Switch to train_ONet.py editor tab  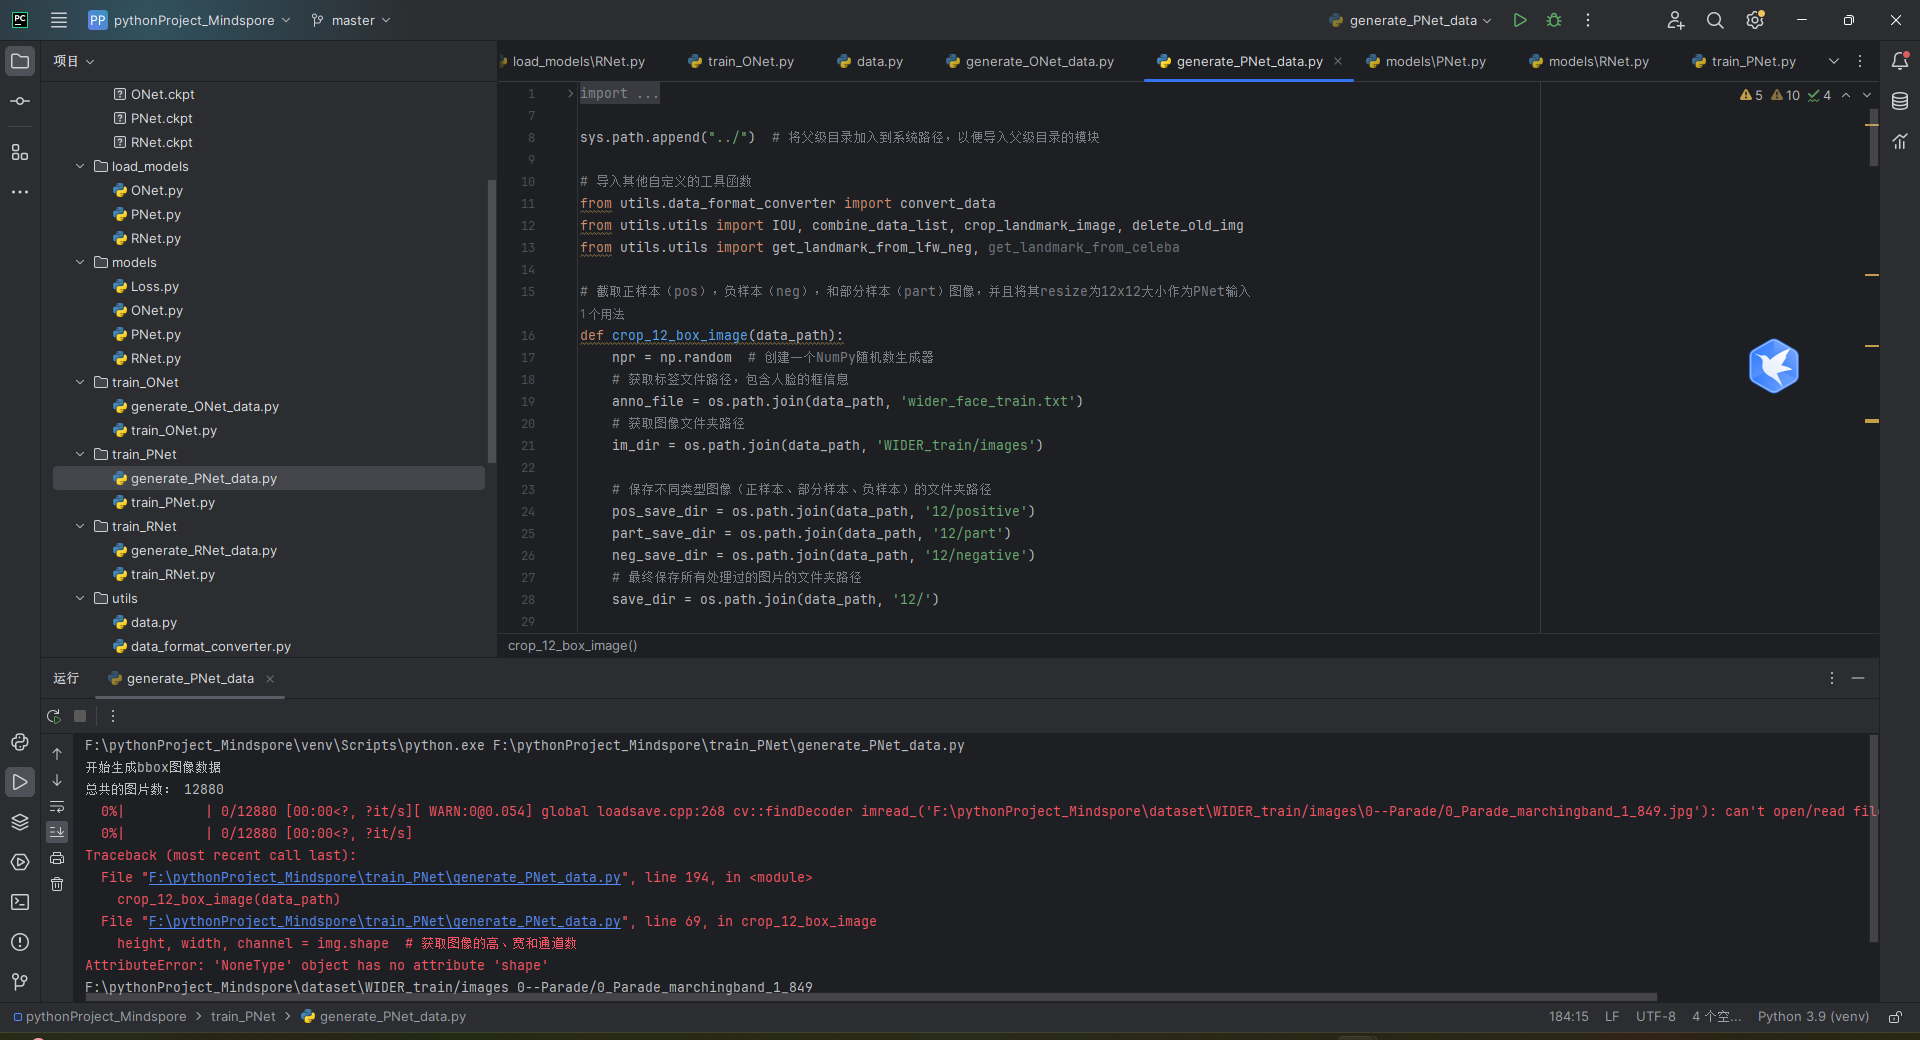point(741,61)
